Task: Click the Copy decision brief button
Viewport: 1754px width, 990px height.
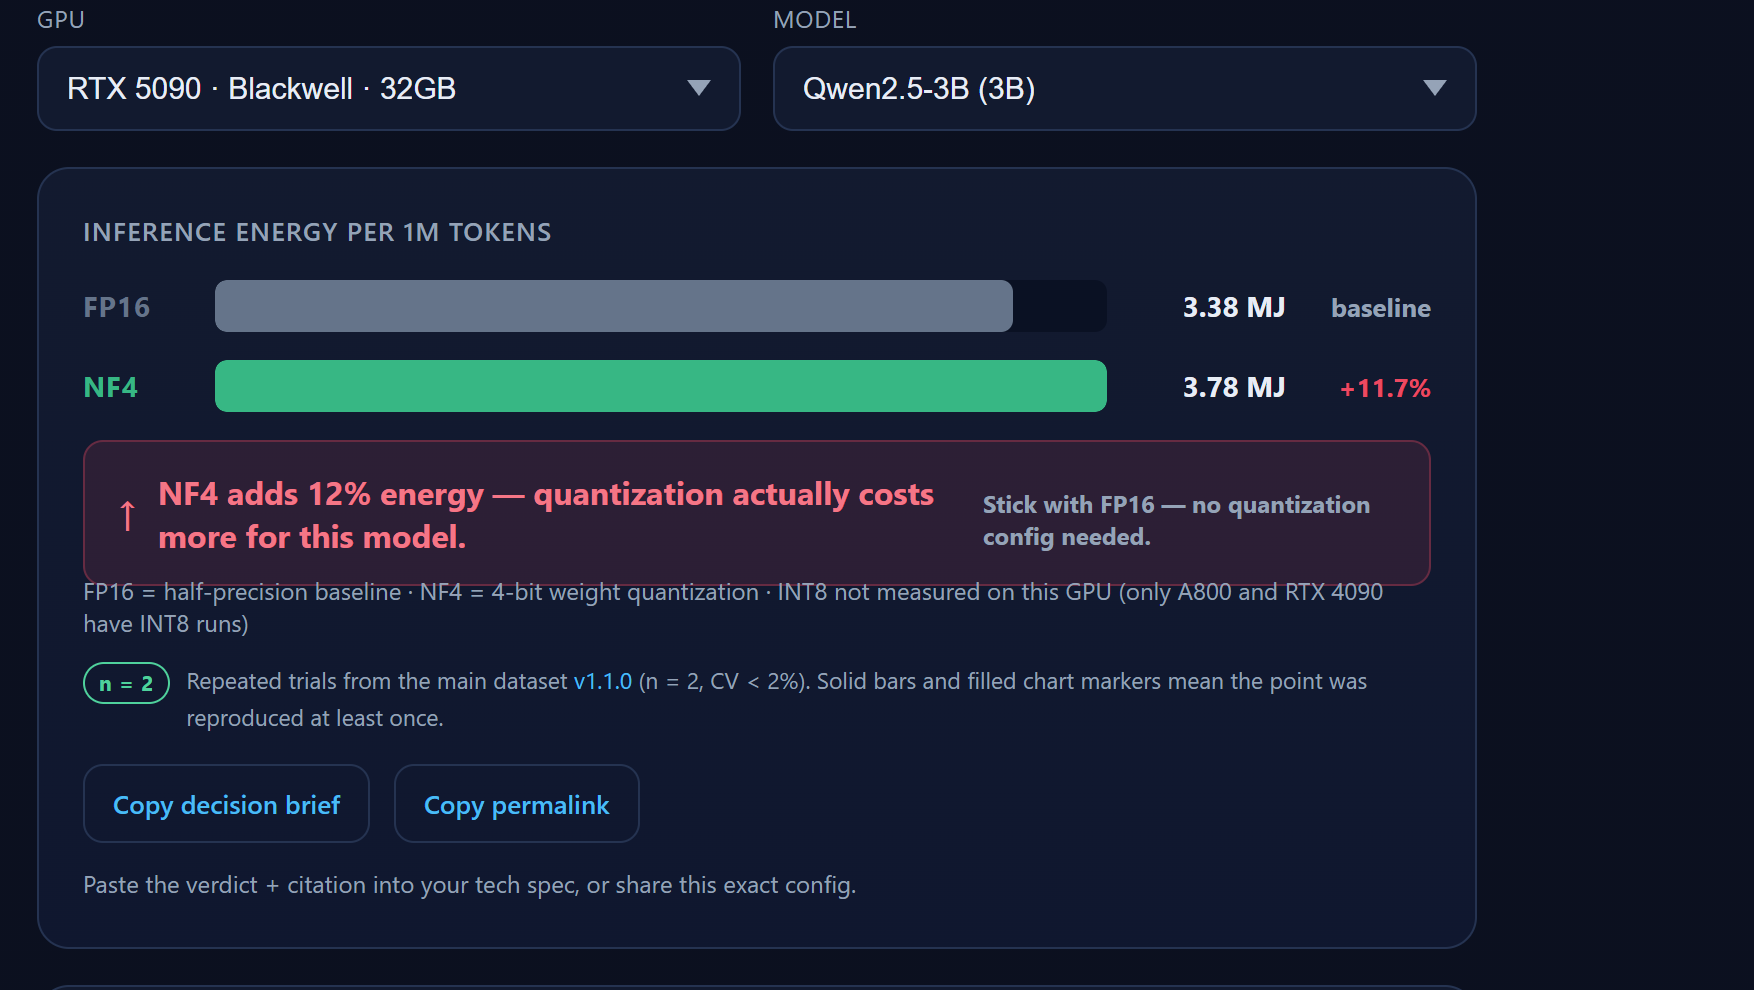Action: point(227,804)
